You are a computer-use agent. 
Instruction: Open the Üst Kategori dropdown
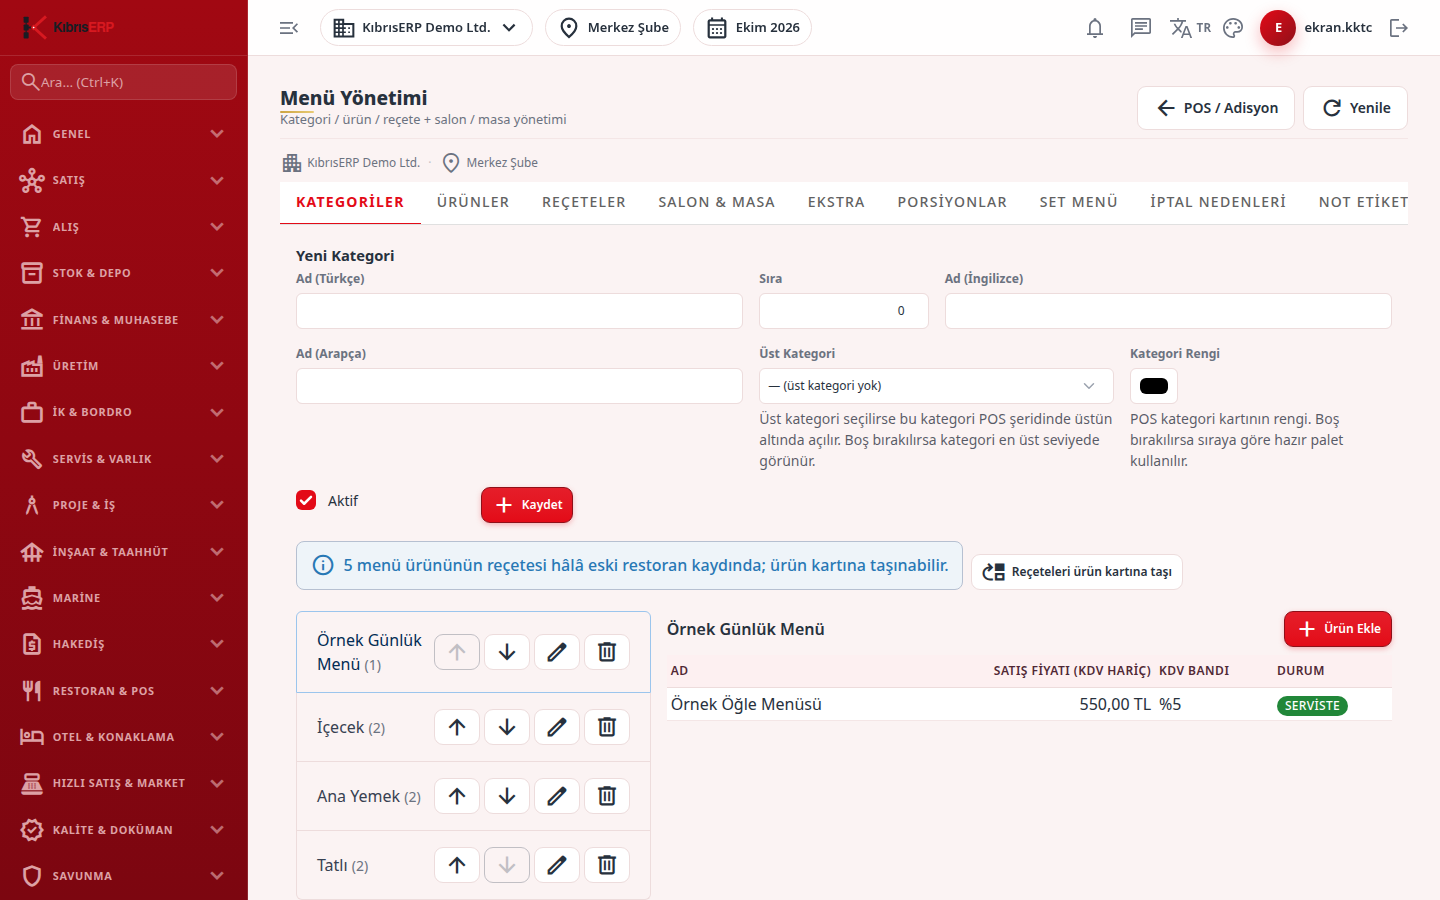pos(936,386)
